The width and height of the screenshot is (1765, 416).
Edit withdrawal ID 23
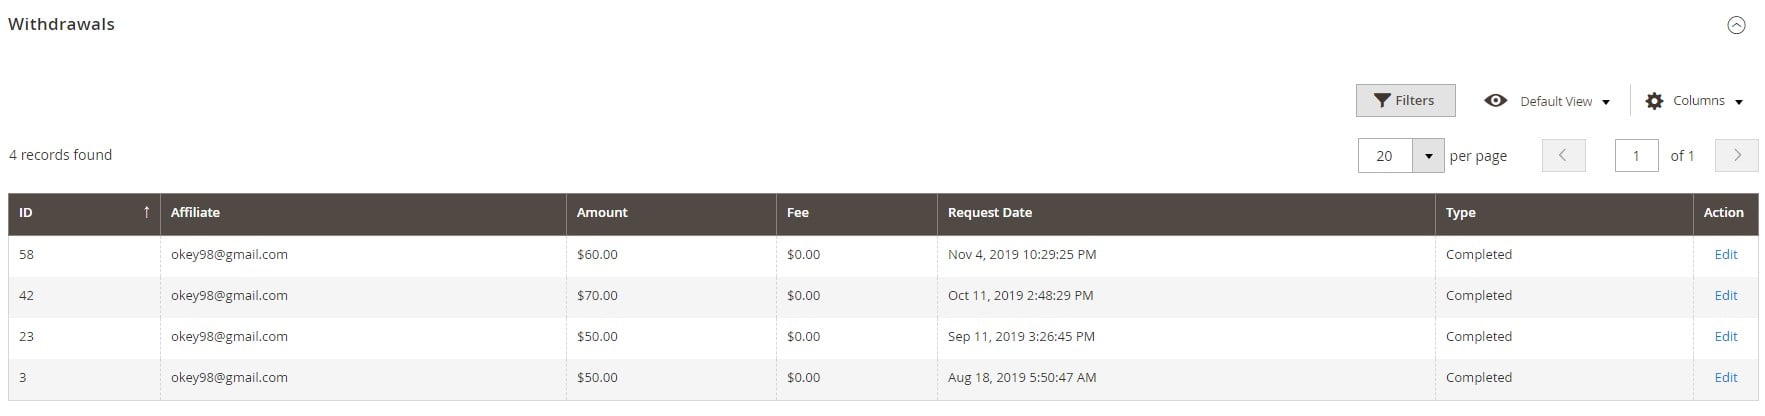click(x=1725, y=337)
